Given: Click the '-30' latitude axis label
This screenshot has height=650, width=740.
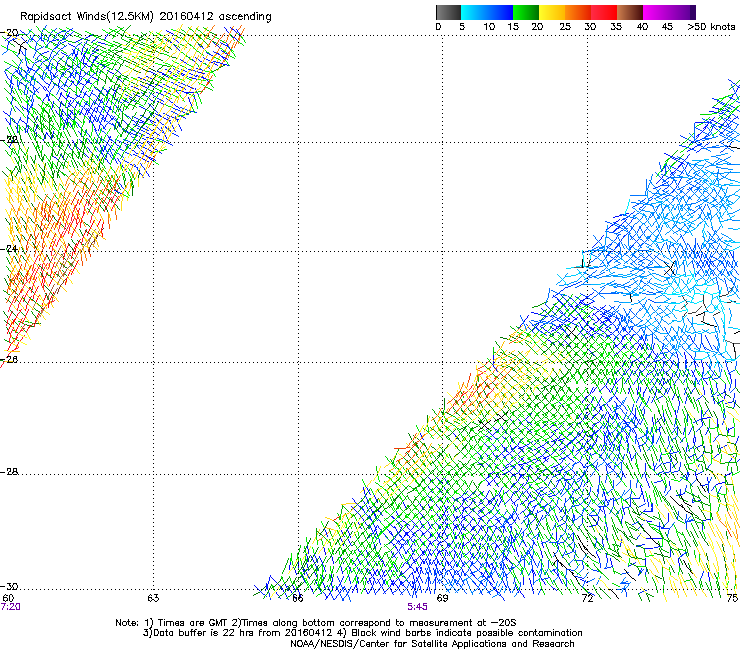Looking at the screenshot, I should click(9, 587).
